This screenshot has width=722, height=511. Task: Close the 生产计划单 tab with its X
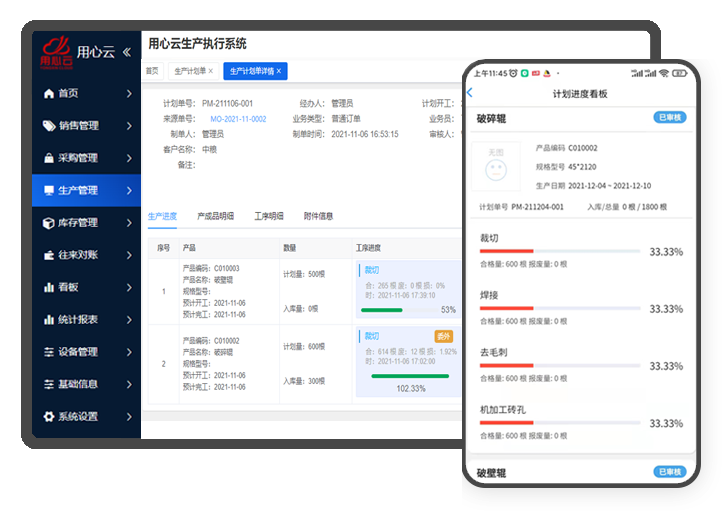point(210,71)
